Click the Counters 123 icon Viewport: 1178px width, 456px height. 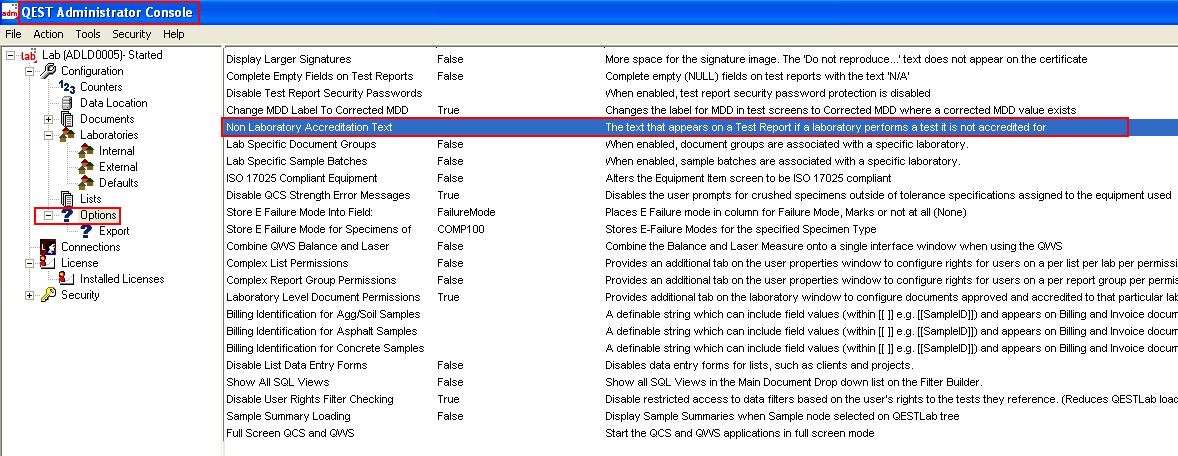point(67,87)
